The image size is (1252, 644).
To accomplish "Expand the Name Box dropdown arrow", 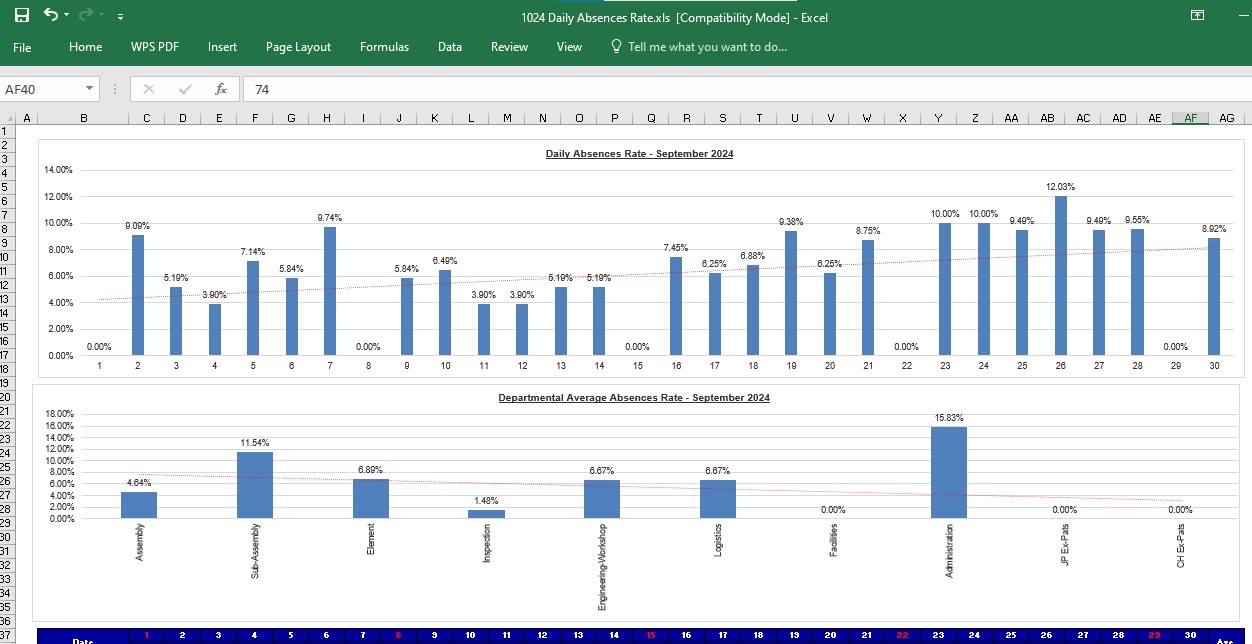I will tap(90, 89).
